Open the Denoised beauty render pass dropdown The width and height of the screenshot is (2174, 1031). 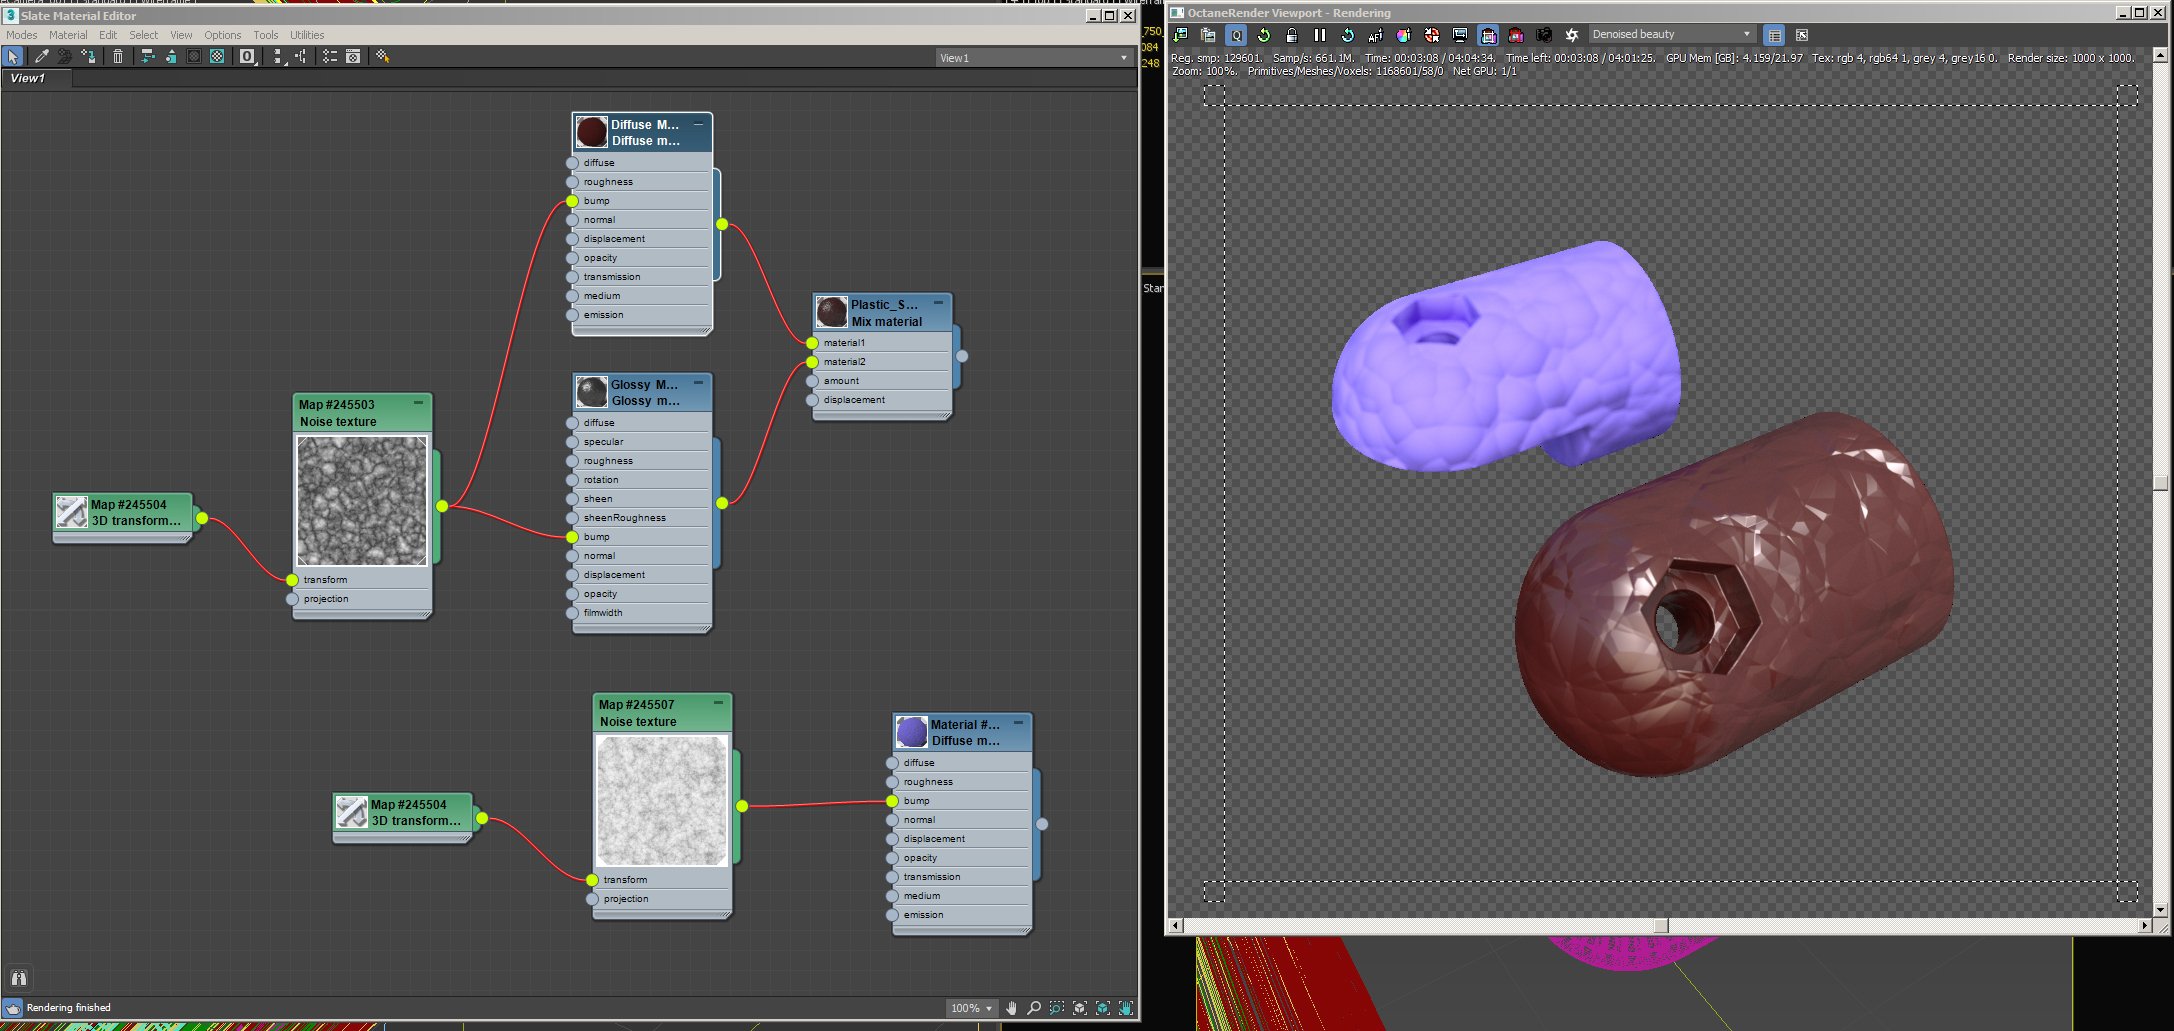point(1672,34)
